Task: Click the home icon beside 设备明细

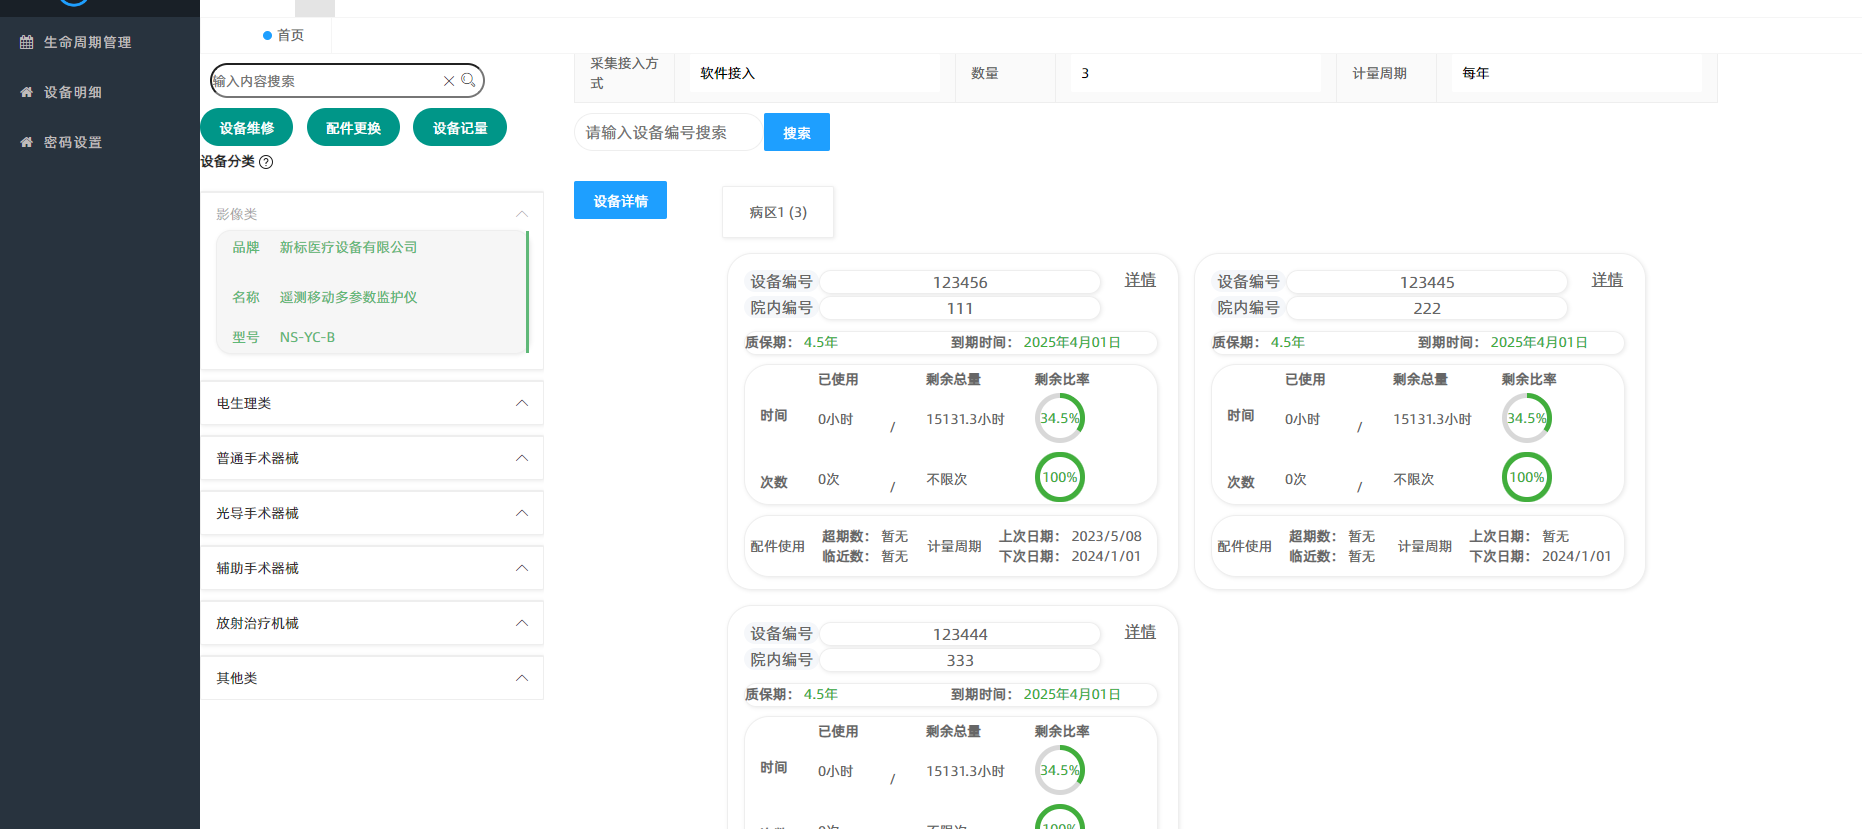Action: point(27,92)
